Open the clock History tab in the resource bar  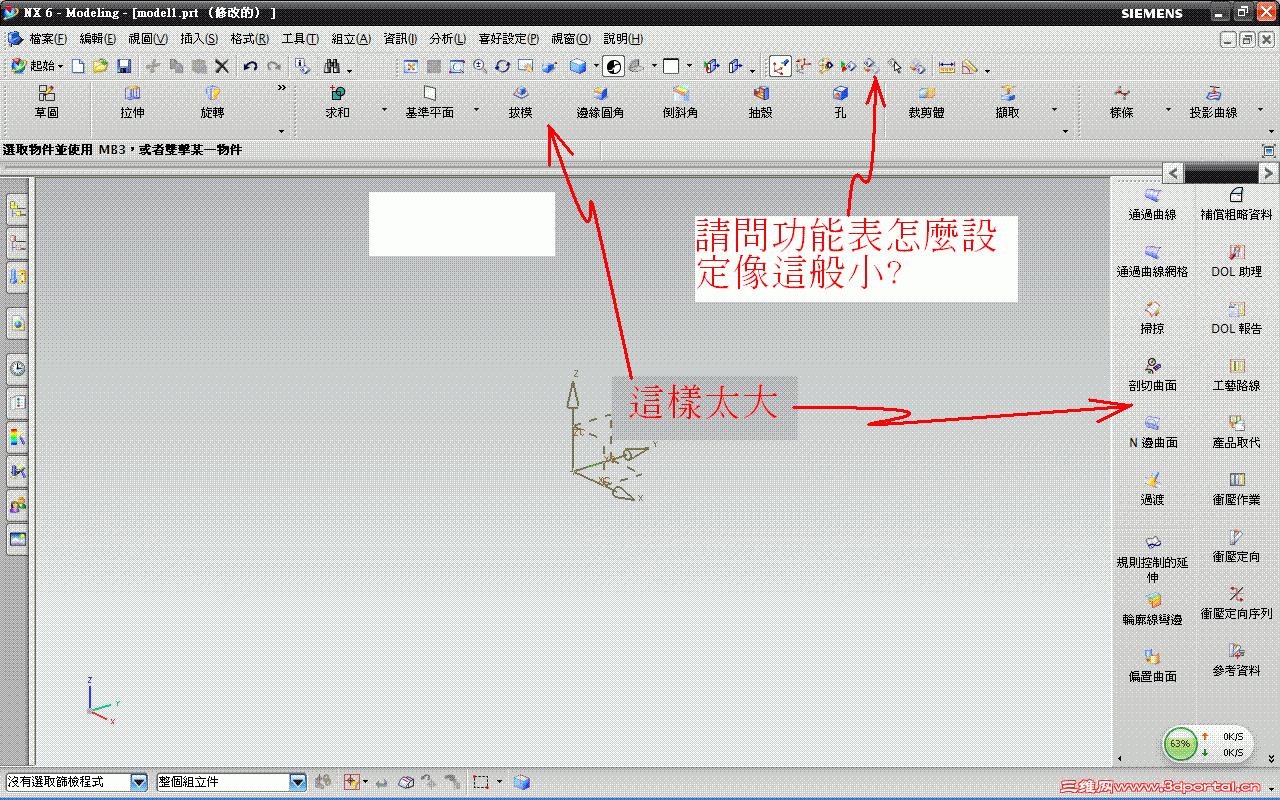[x=18, y=369]
